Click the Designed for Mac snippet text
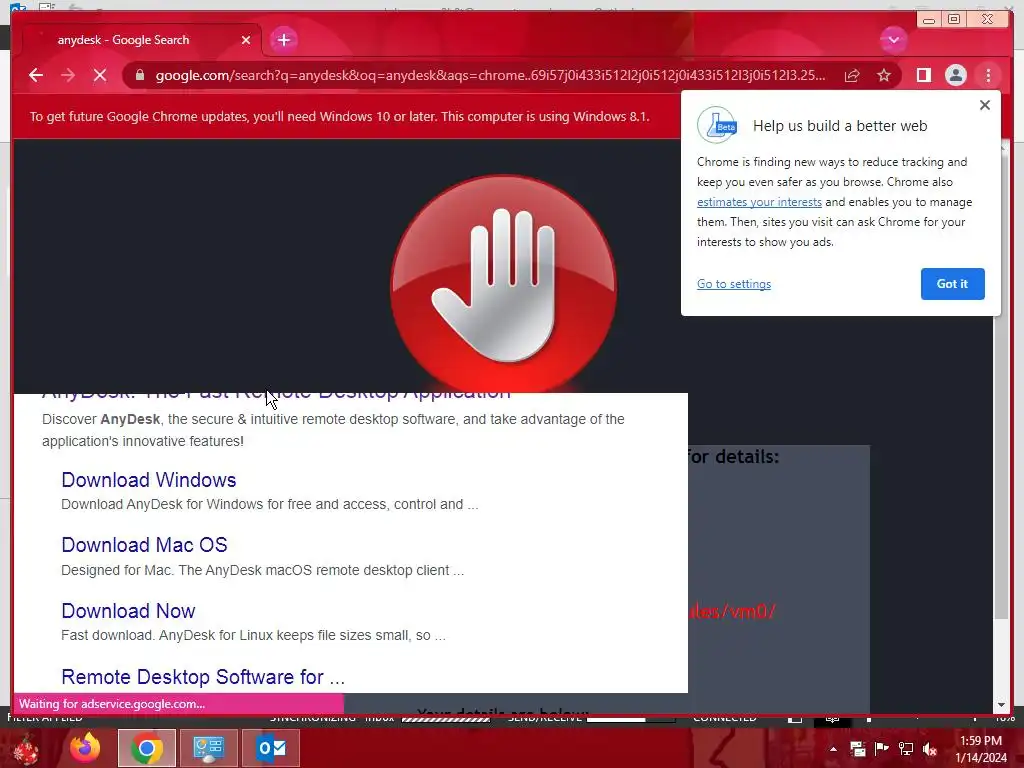This screenshot has height=768, width=1024. pyautogui.click(x=263, y=570)
